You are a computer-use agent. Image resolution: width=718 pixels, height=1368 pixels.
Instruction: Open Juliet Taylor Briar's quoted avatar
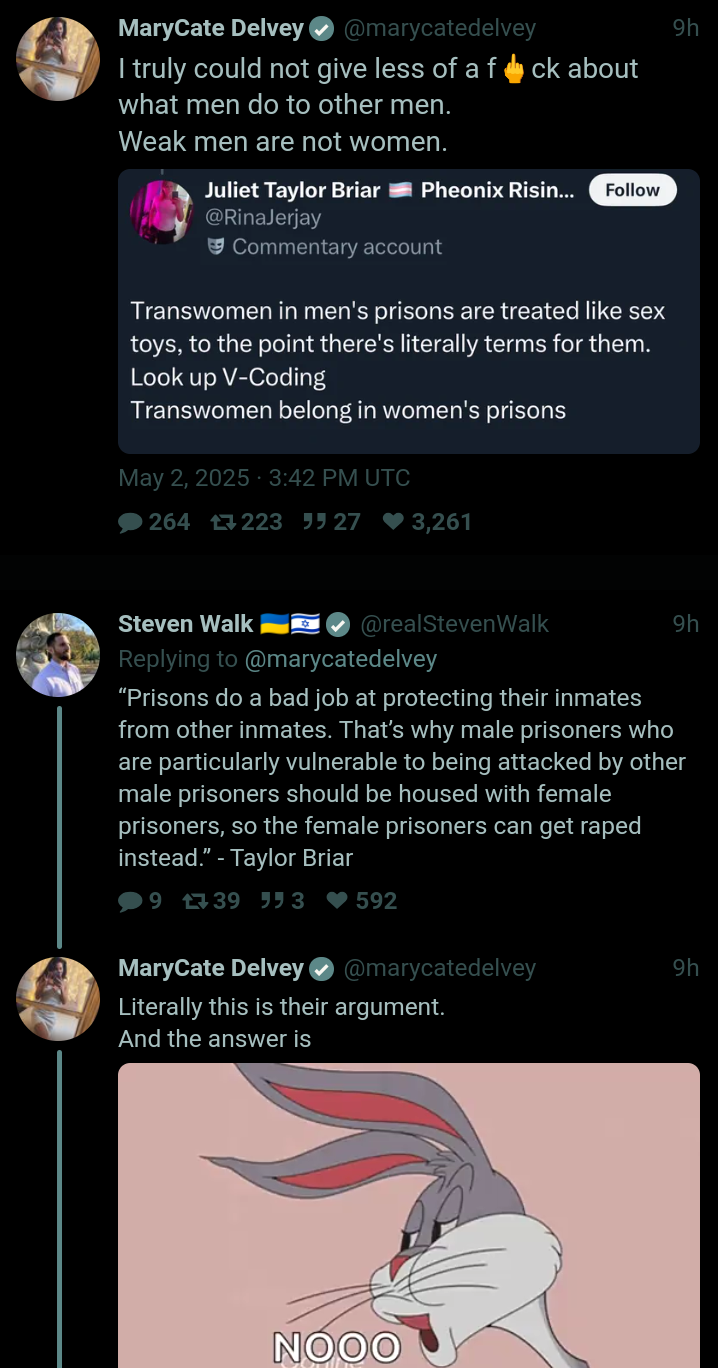click(x=161, y=211)
